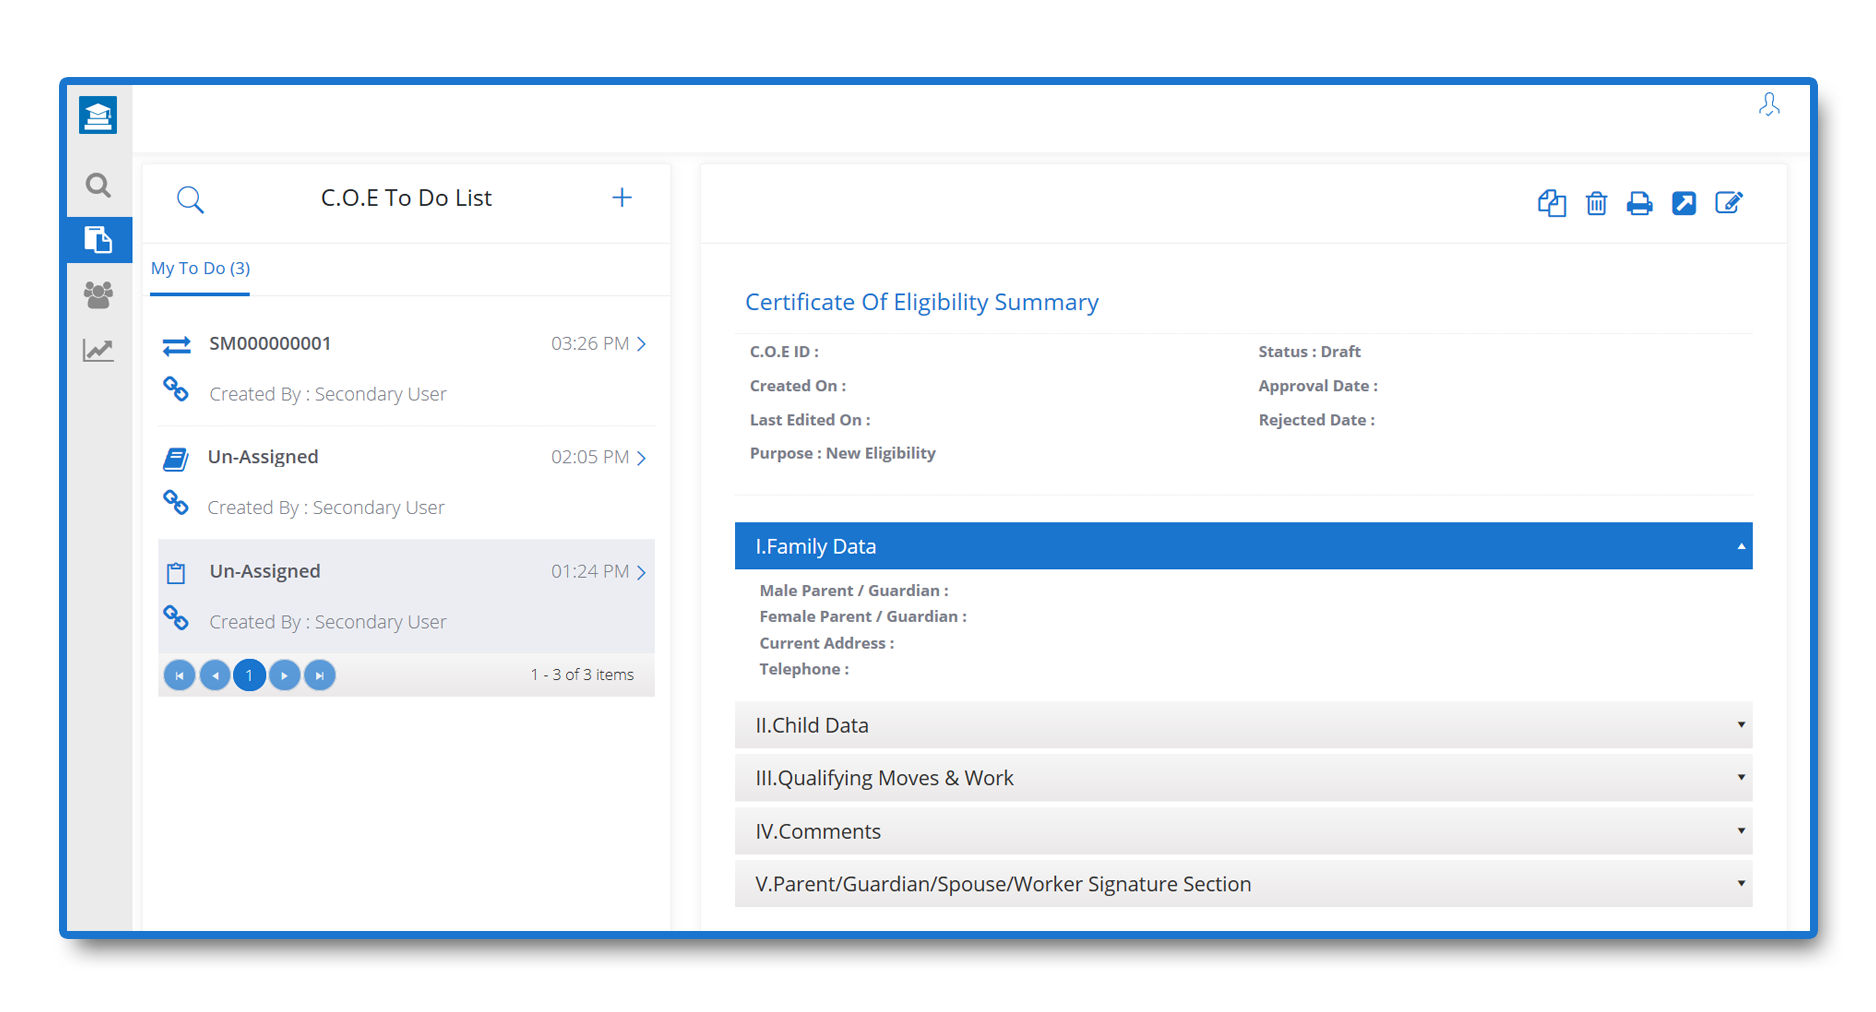This screenshot has width=1876, height=1012.
Task: Go to last page of list
Action: point(319,675)
